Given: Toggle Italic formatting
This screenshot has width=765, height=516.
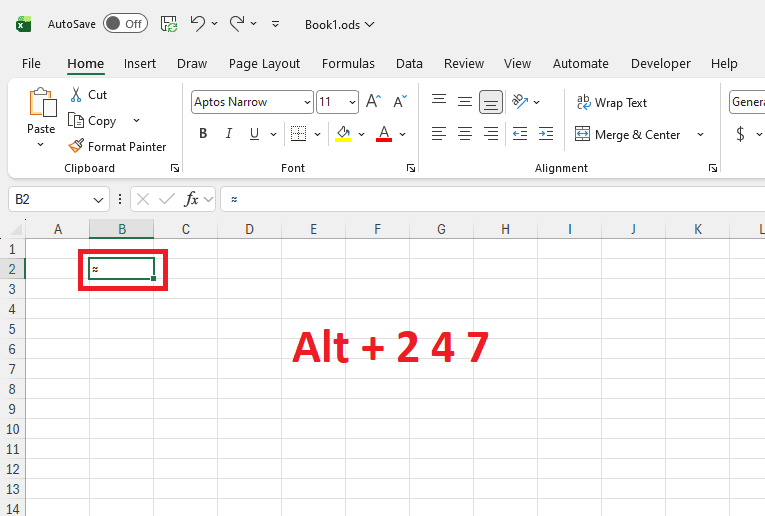Looking at the screenshot, I should pos(229,134).
